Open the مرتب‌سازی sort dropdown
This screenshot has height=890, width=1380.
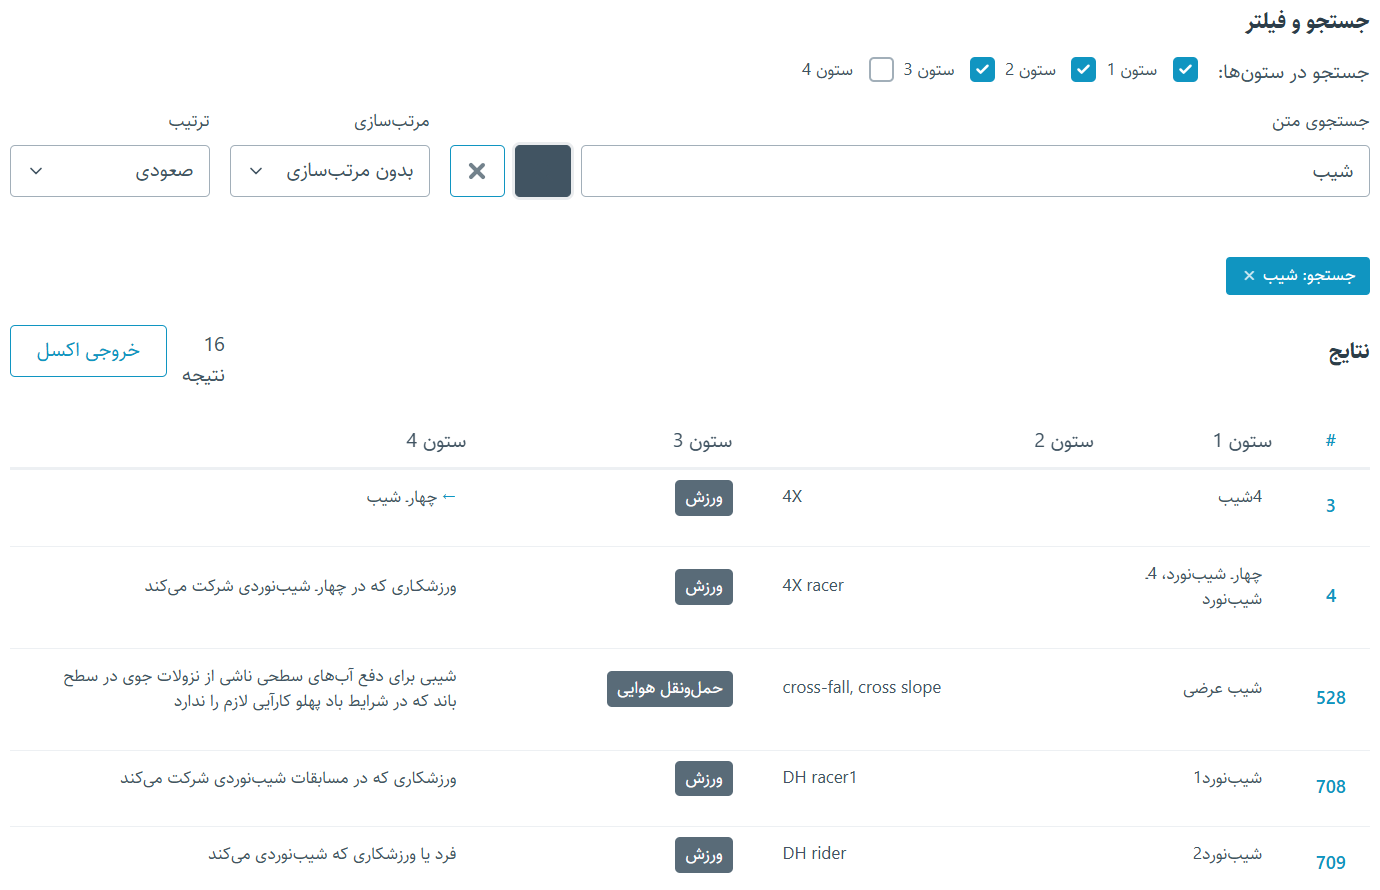pyautogui.click(x=330, y=171)
